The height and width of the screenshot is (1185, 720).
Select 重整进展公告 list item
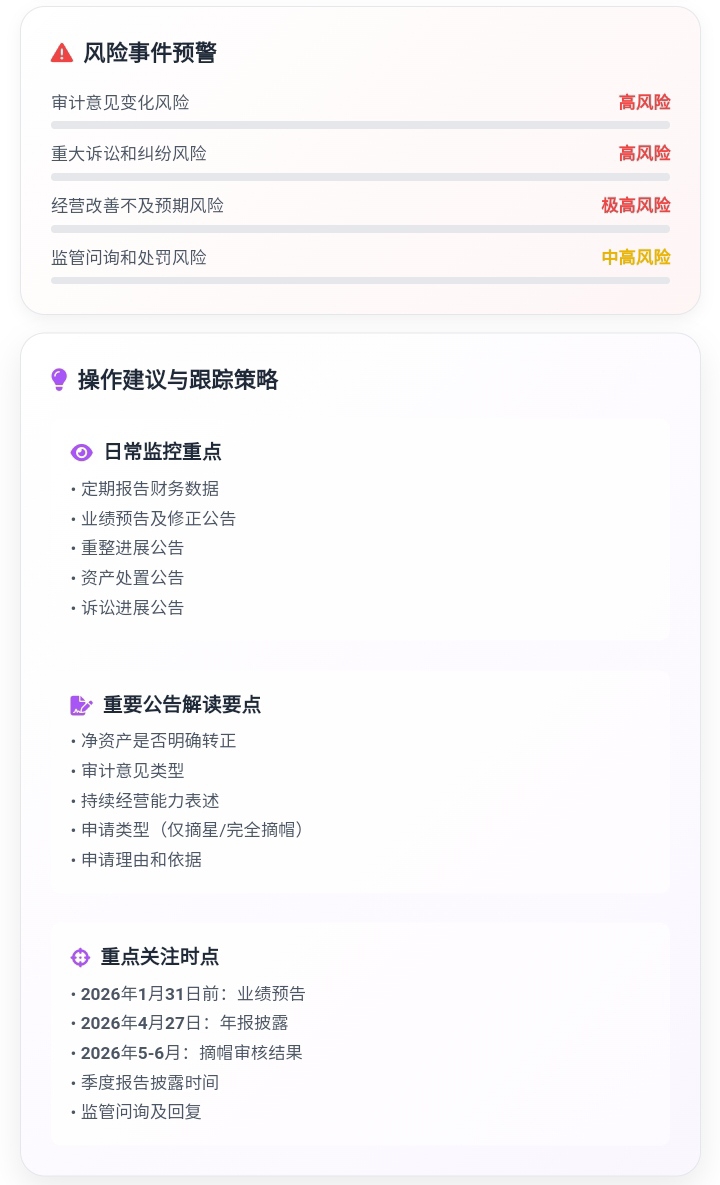point(132,548)
